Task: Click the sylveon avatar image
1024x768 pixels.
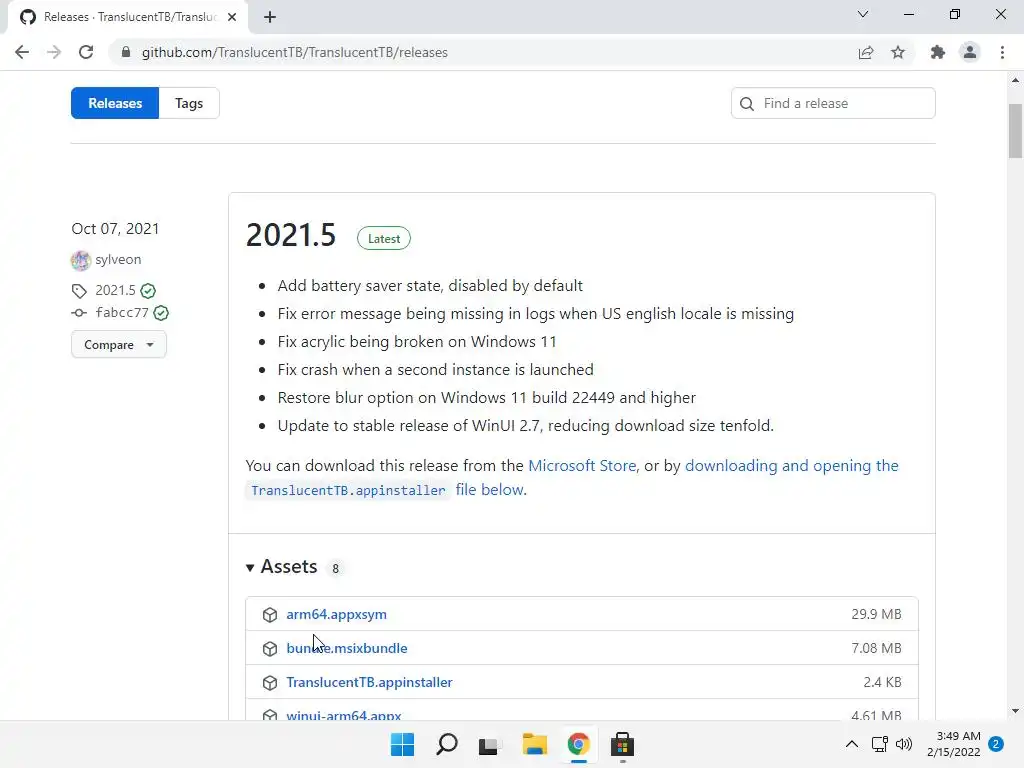Action: [x=81, y=260]
